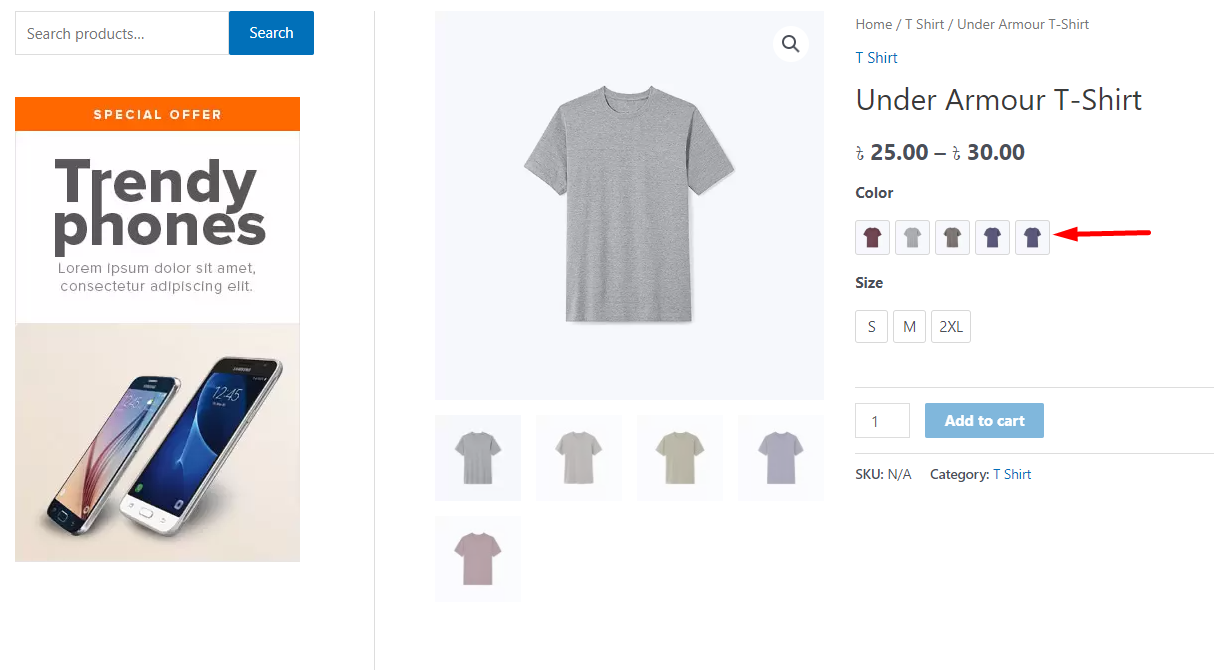Click the Add to cart button
Viewport: 1226px width, 670px height.
point(984,421)
